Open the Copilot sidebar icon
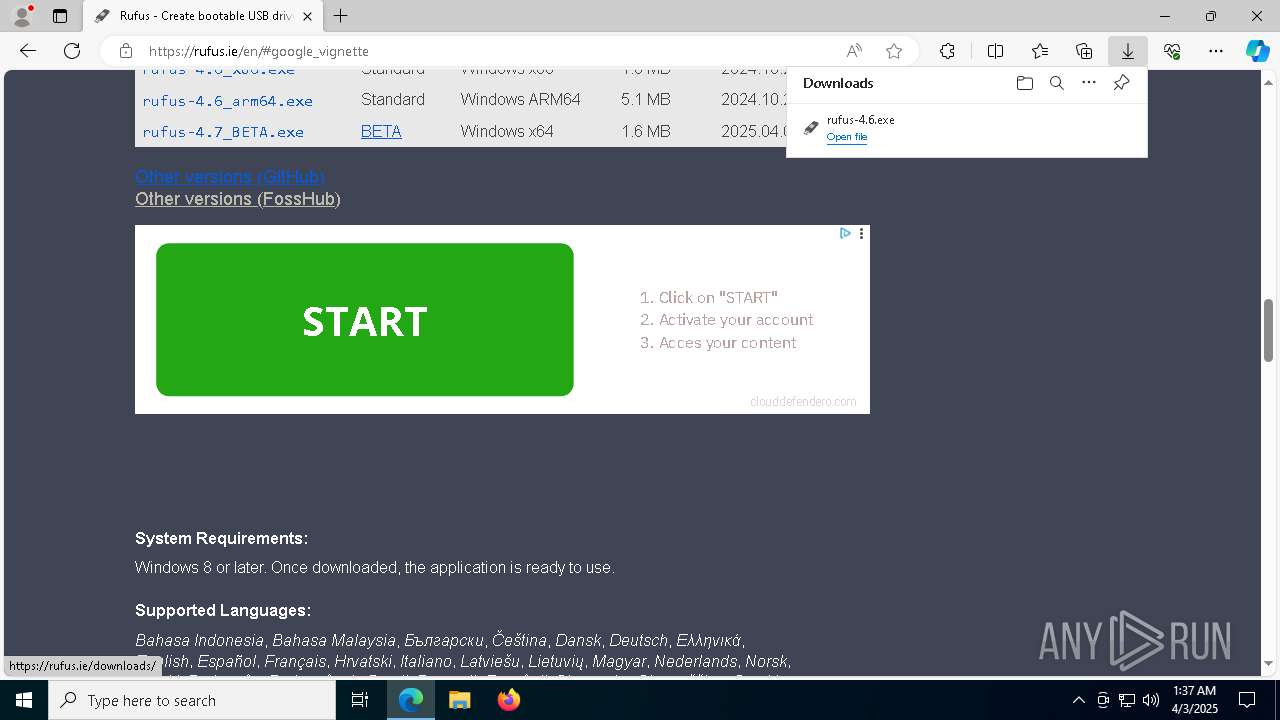1280x720 pixels. click(x=1257, y=51)
